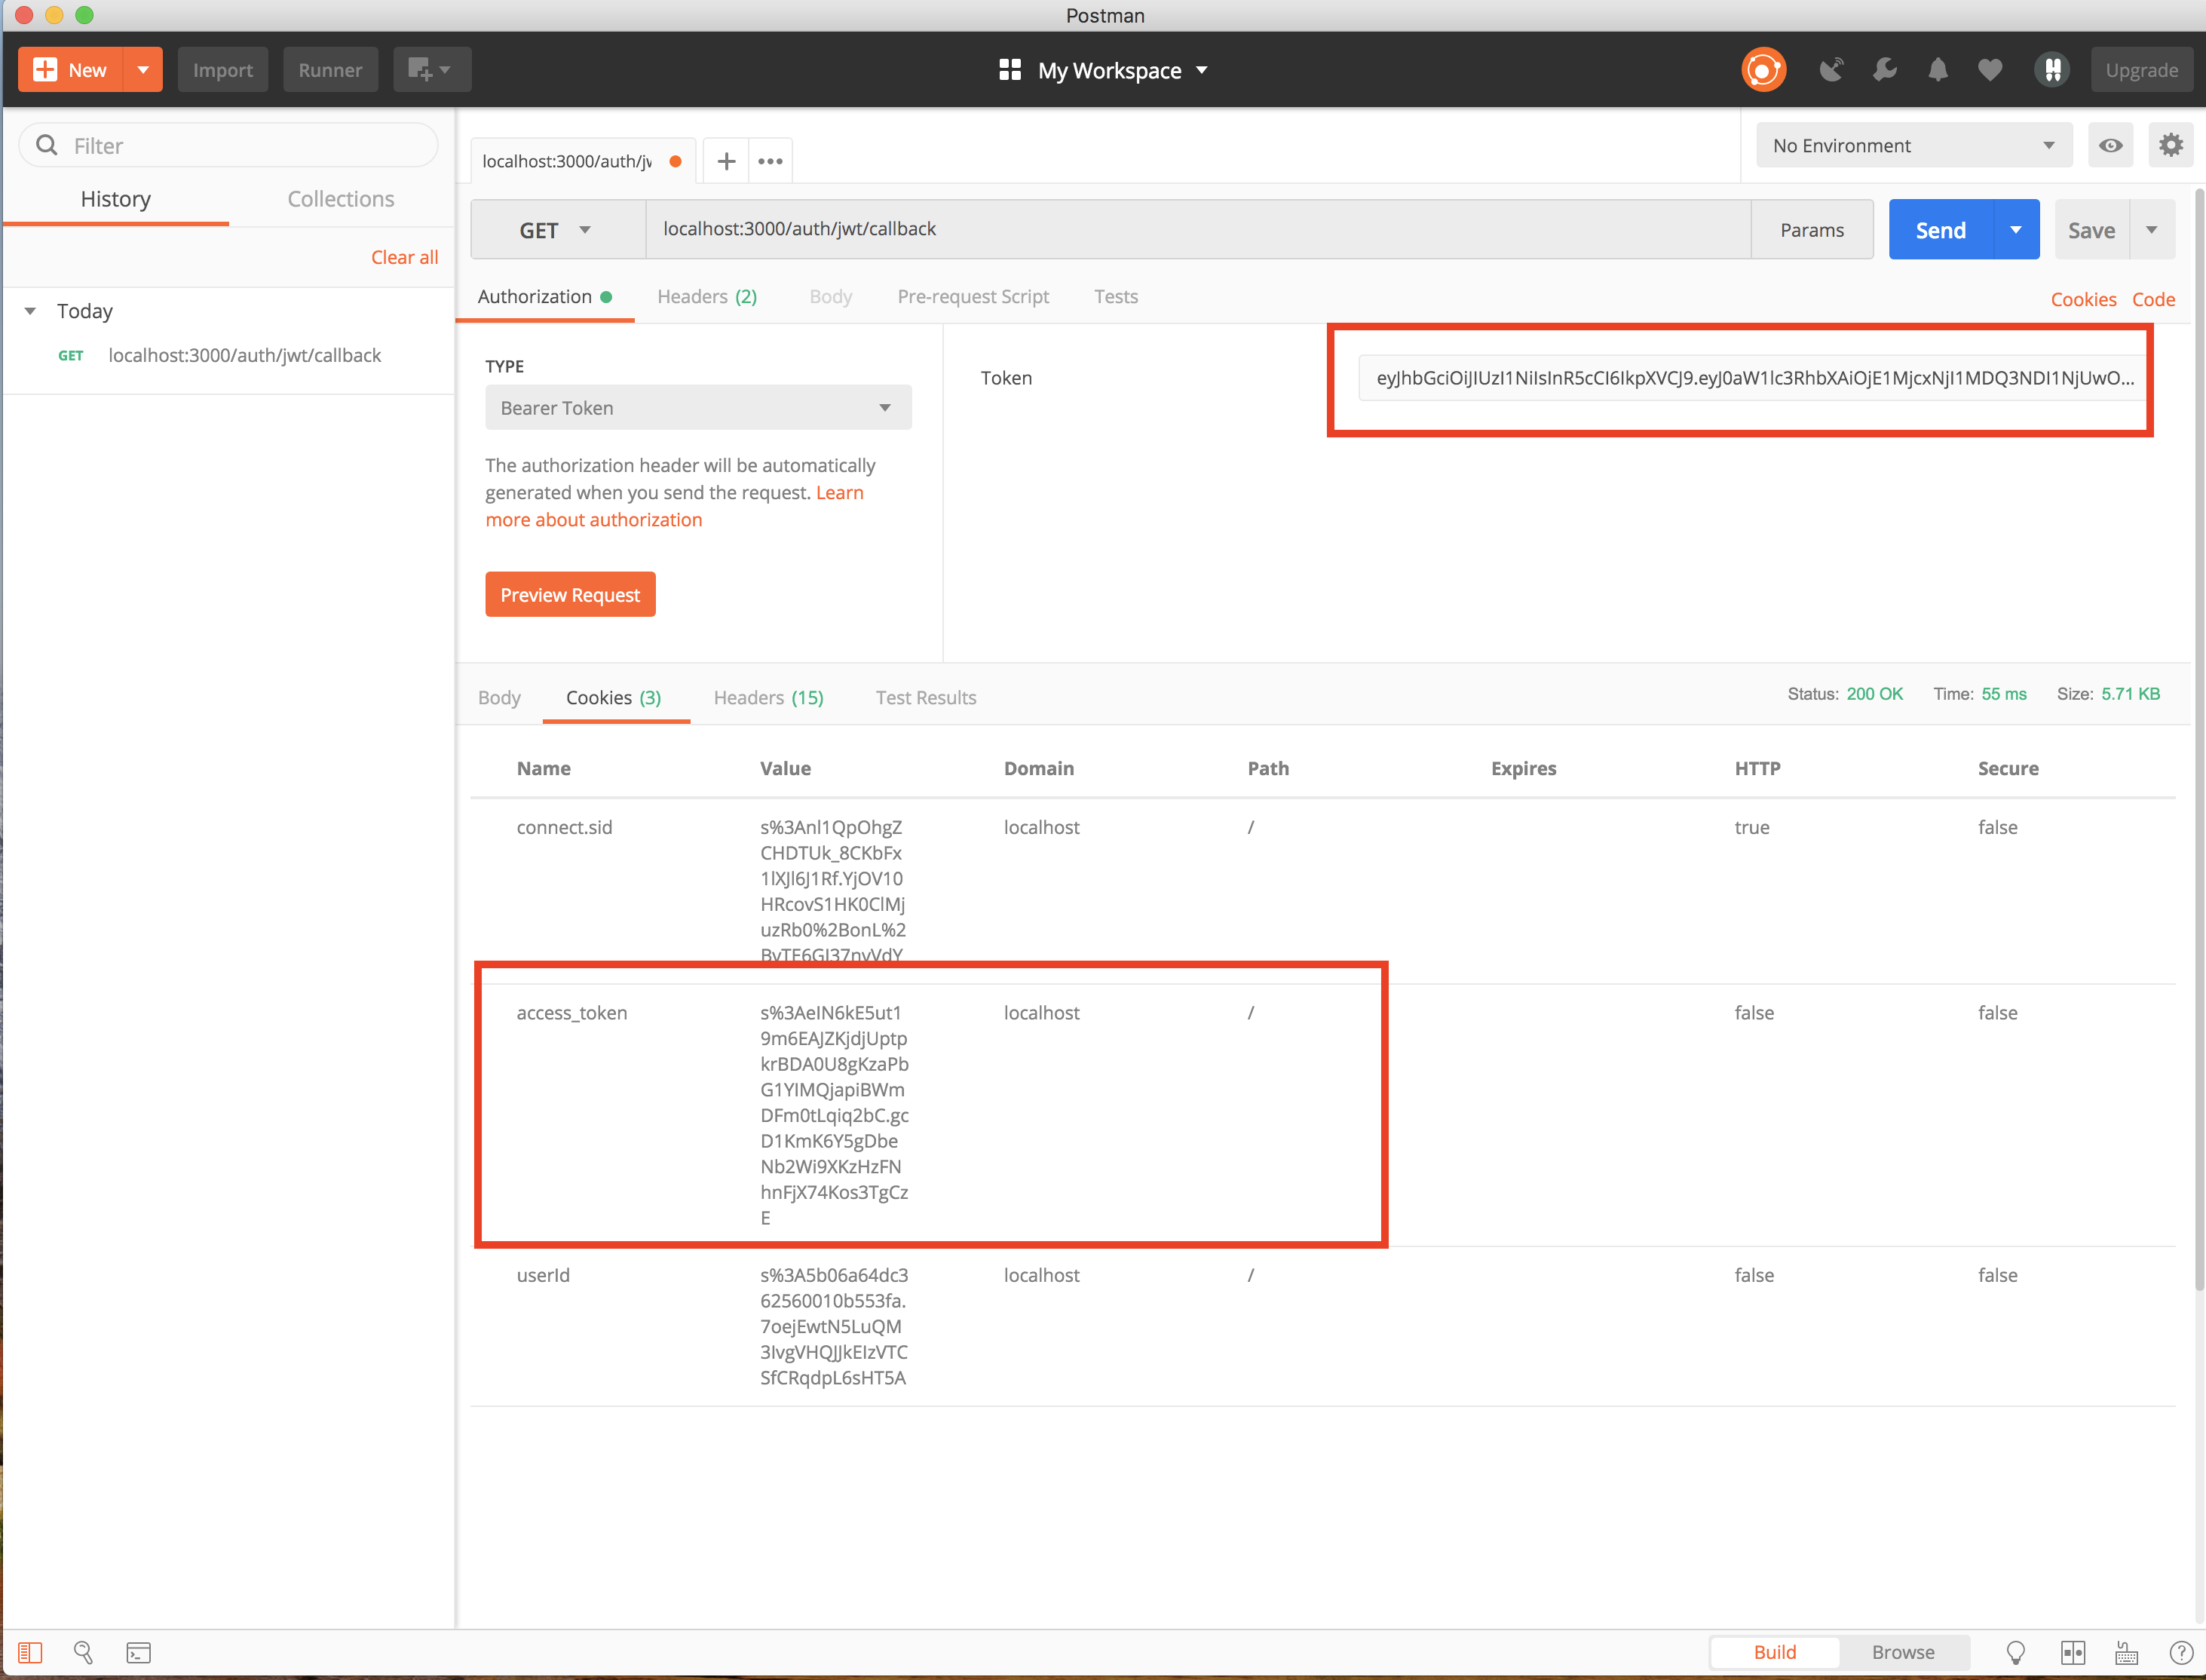The height and width of the screenshot is (1680, 2206).
Task: Click the heart icon in header
Action: coord(1990,70)
